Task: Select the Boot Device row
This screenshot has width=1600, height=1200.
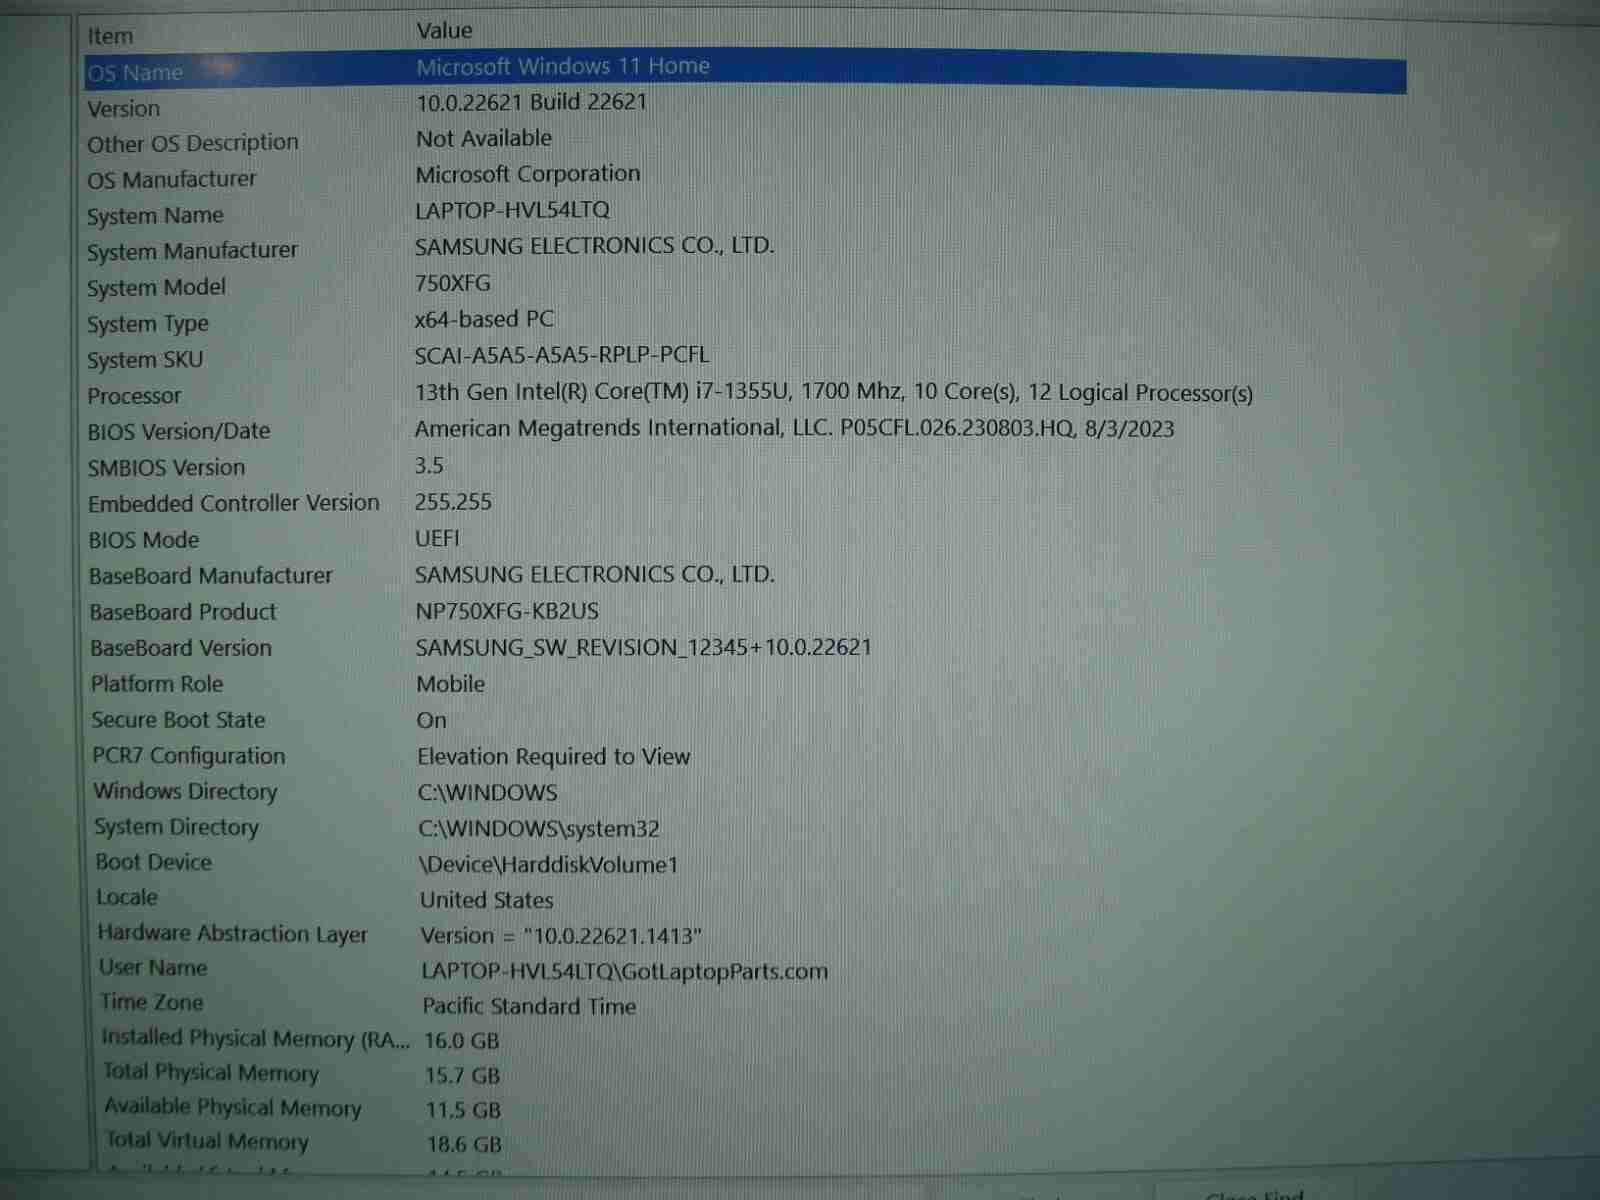Action: click(x=153, y=862)
